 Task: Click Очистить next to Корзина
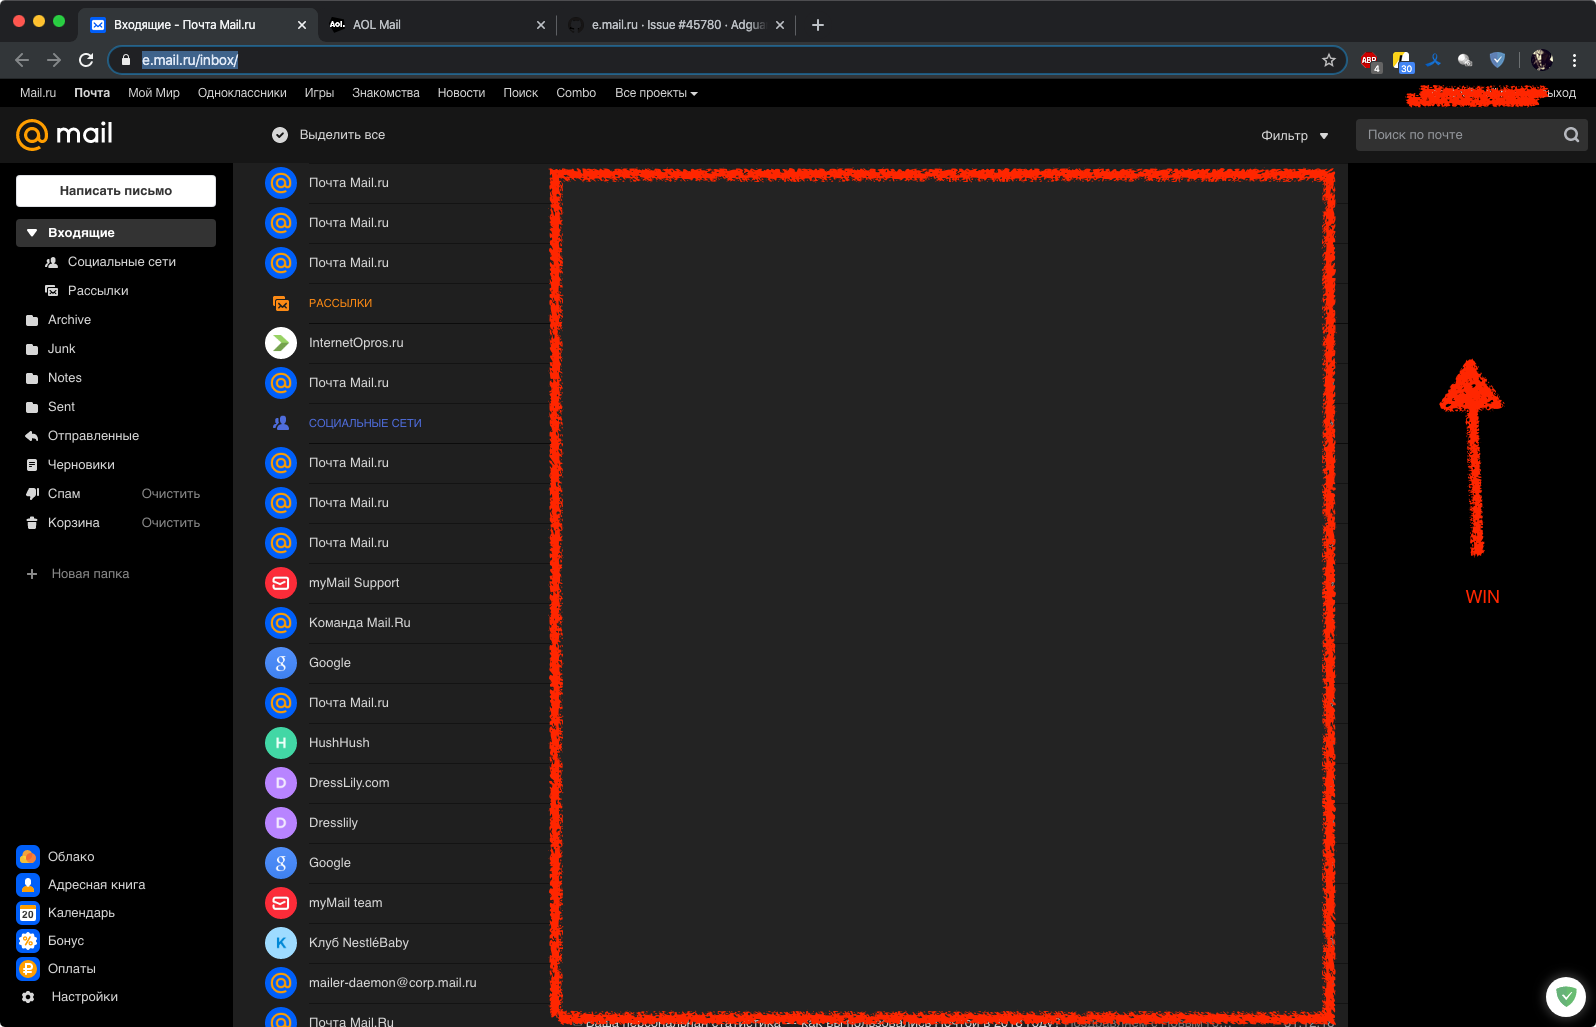coord(171,523)
